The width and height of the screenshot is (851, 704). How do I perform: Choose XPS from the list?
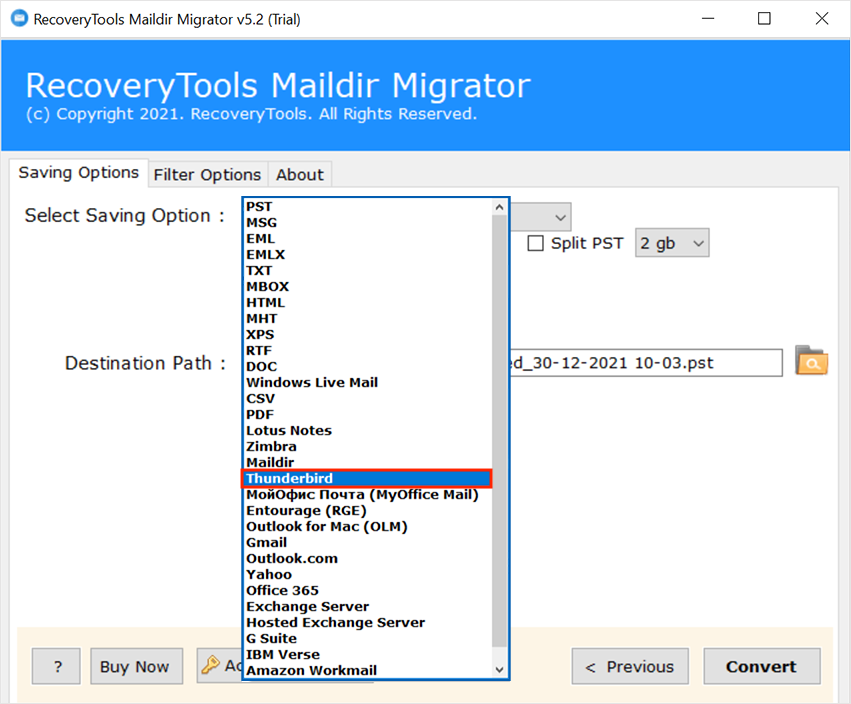pyautogui.click(x=367, y=335)
